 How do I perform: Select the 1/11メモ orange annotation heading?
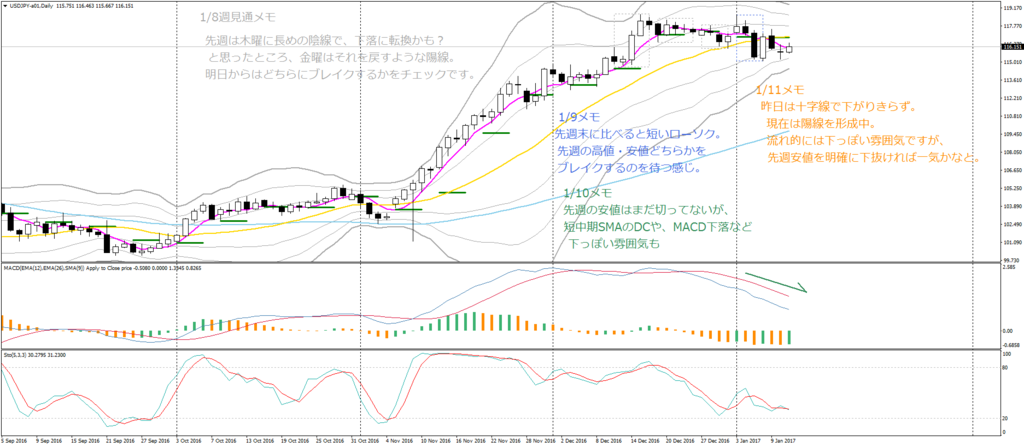(x=780, y=90)
